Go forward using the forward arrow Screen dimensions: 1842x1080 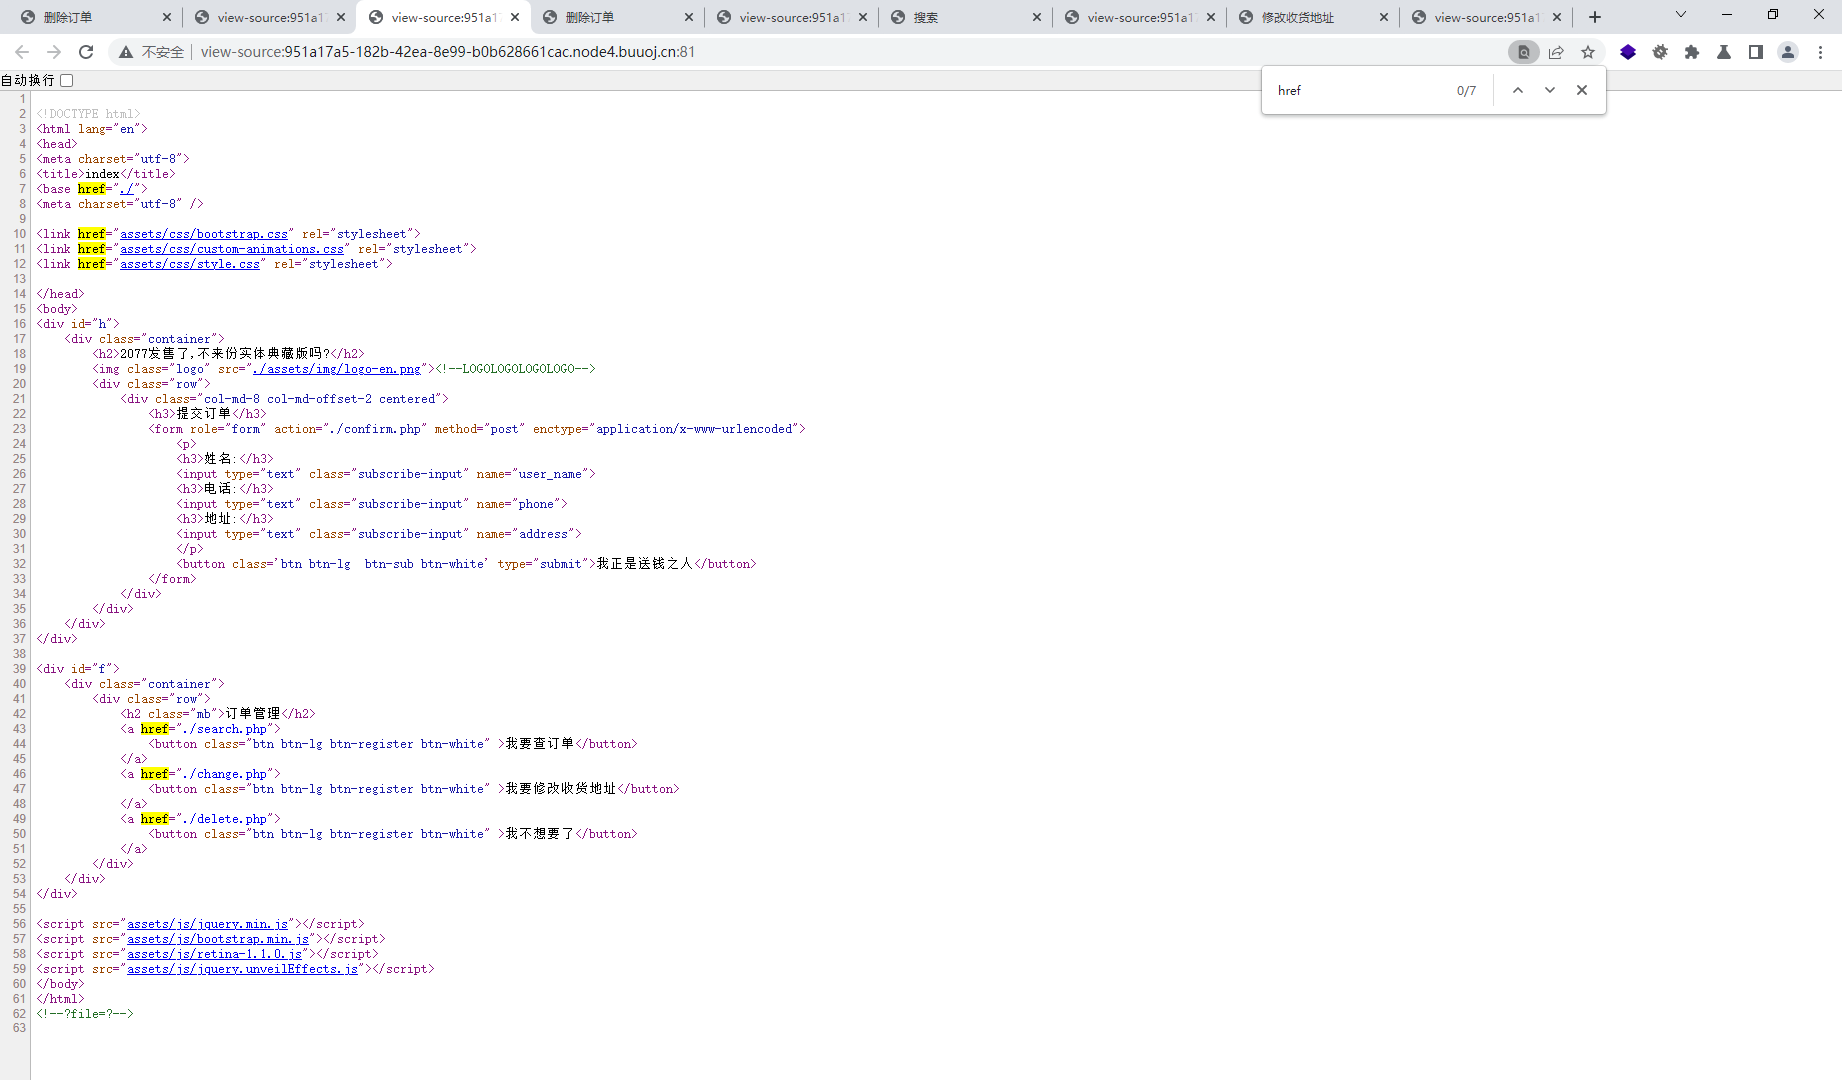(x=54, y=52)
